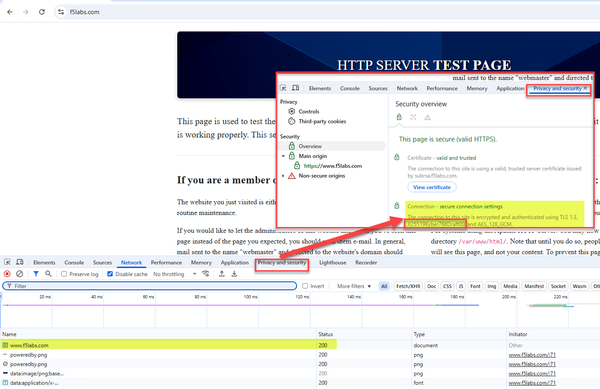Stop recording network log with red record icon
This screenshot has width=600, height=389.
pos(7,274)
